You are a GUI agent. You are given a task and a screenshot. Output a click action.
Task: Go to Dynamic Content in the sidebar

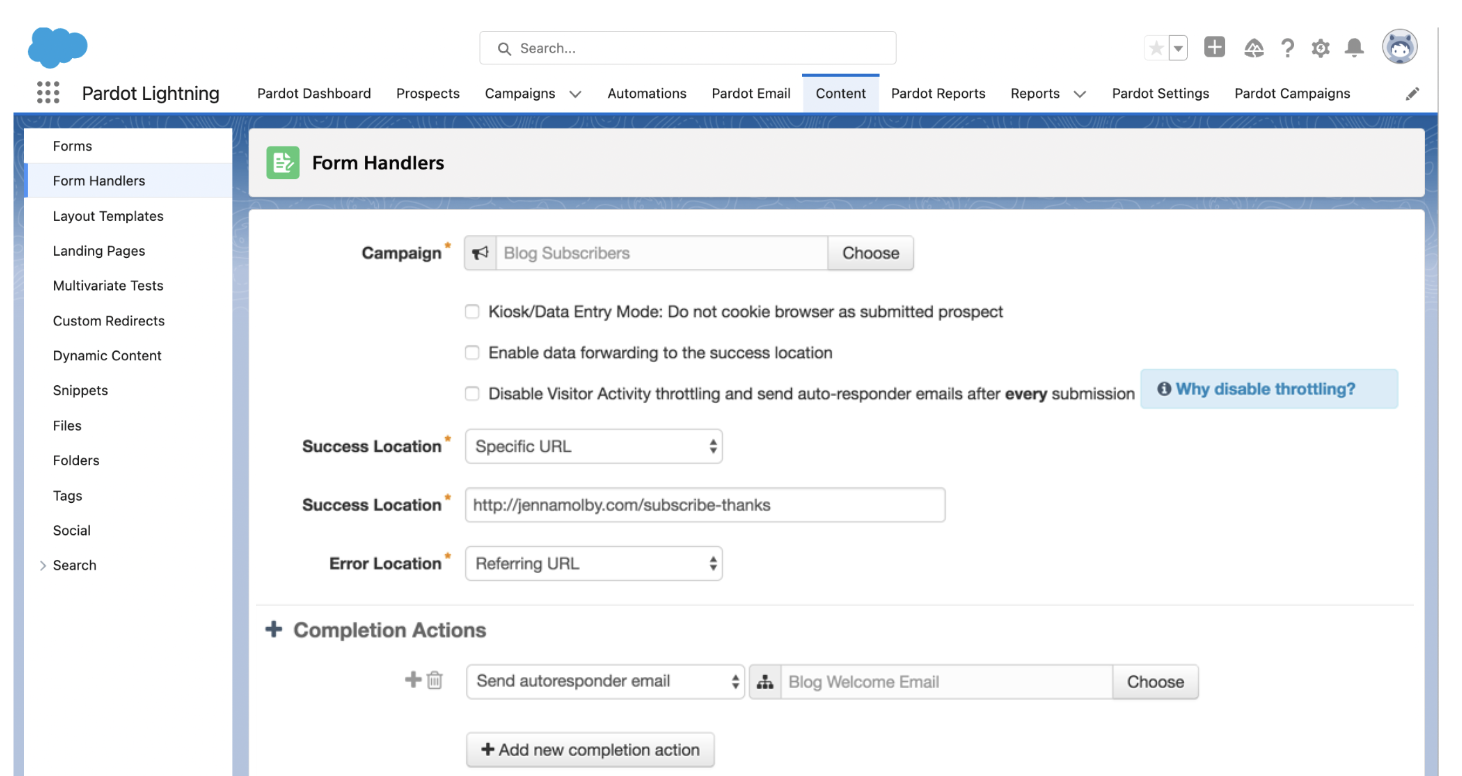[x=128, y=356]
